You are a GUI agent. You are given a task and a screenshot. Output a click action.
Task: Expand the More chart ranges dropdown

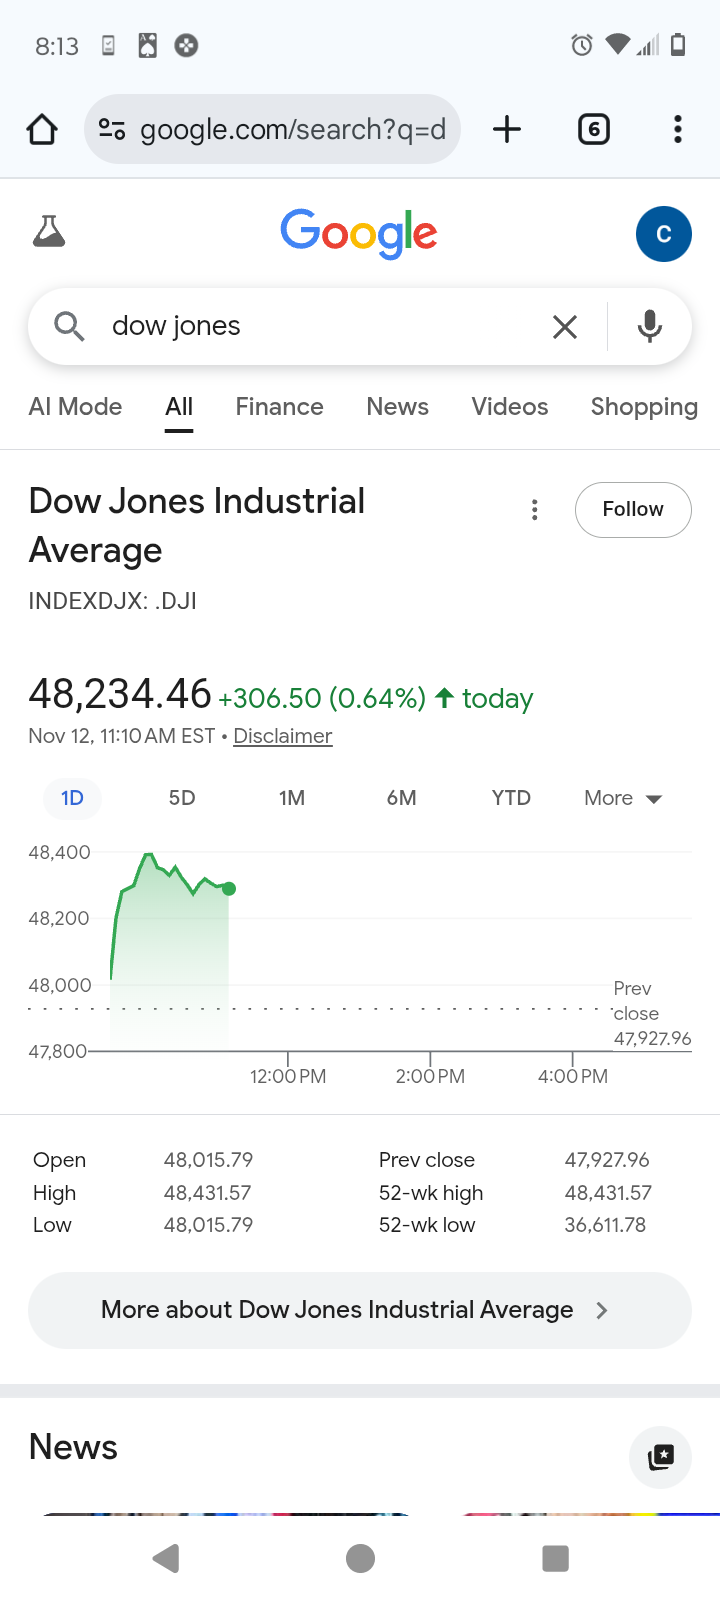(x=622, y=798)
